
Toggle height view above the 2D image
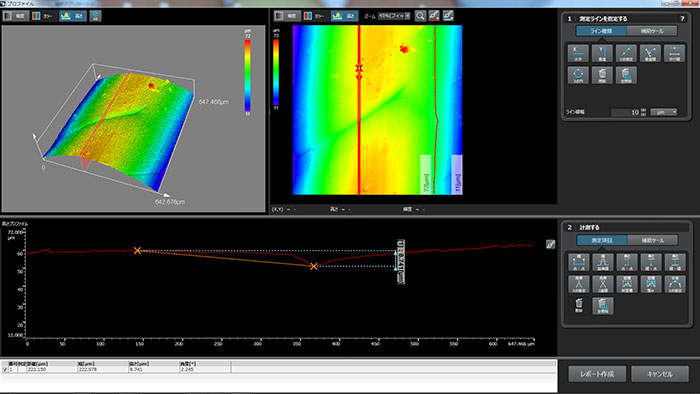pos(344,16)
